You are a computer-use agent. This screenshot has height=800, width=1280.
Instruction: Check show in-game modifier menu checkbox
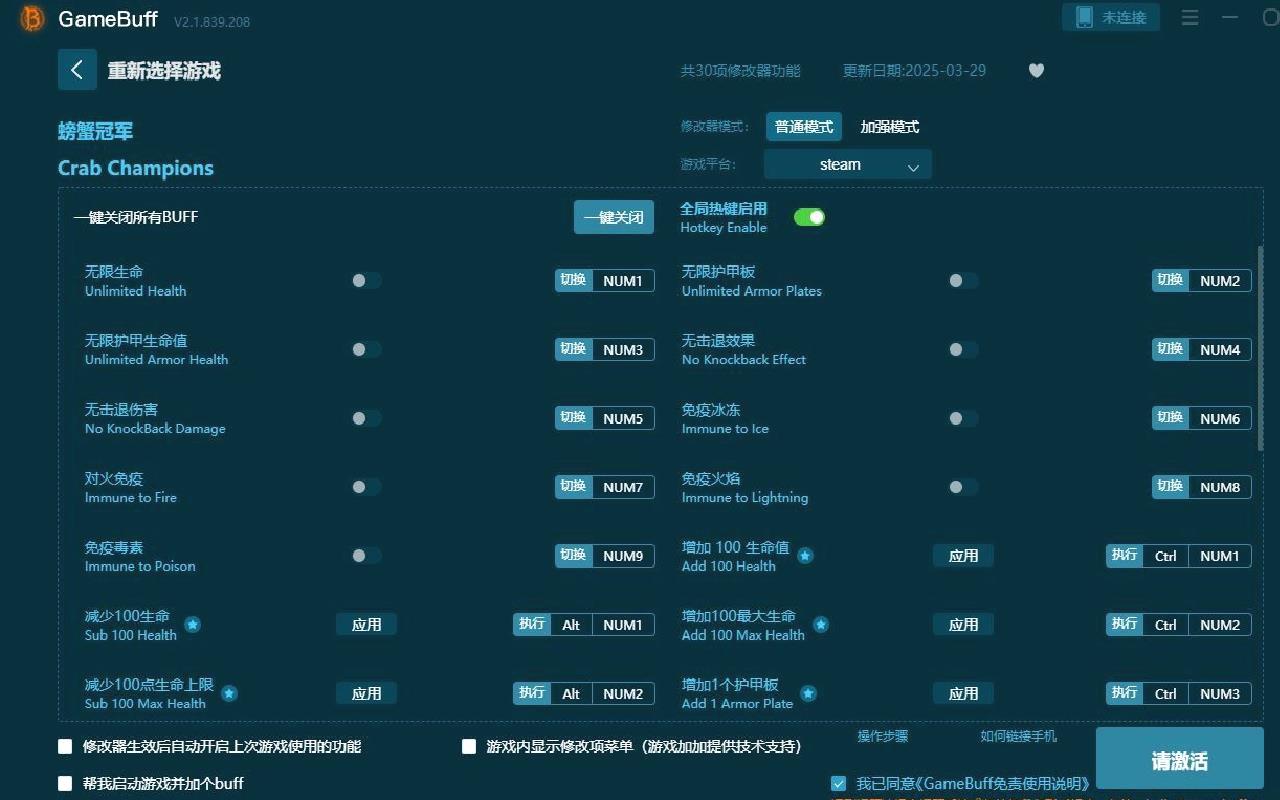point(469,746)
